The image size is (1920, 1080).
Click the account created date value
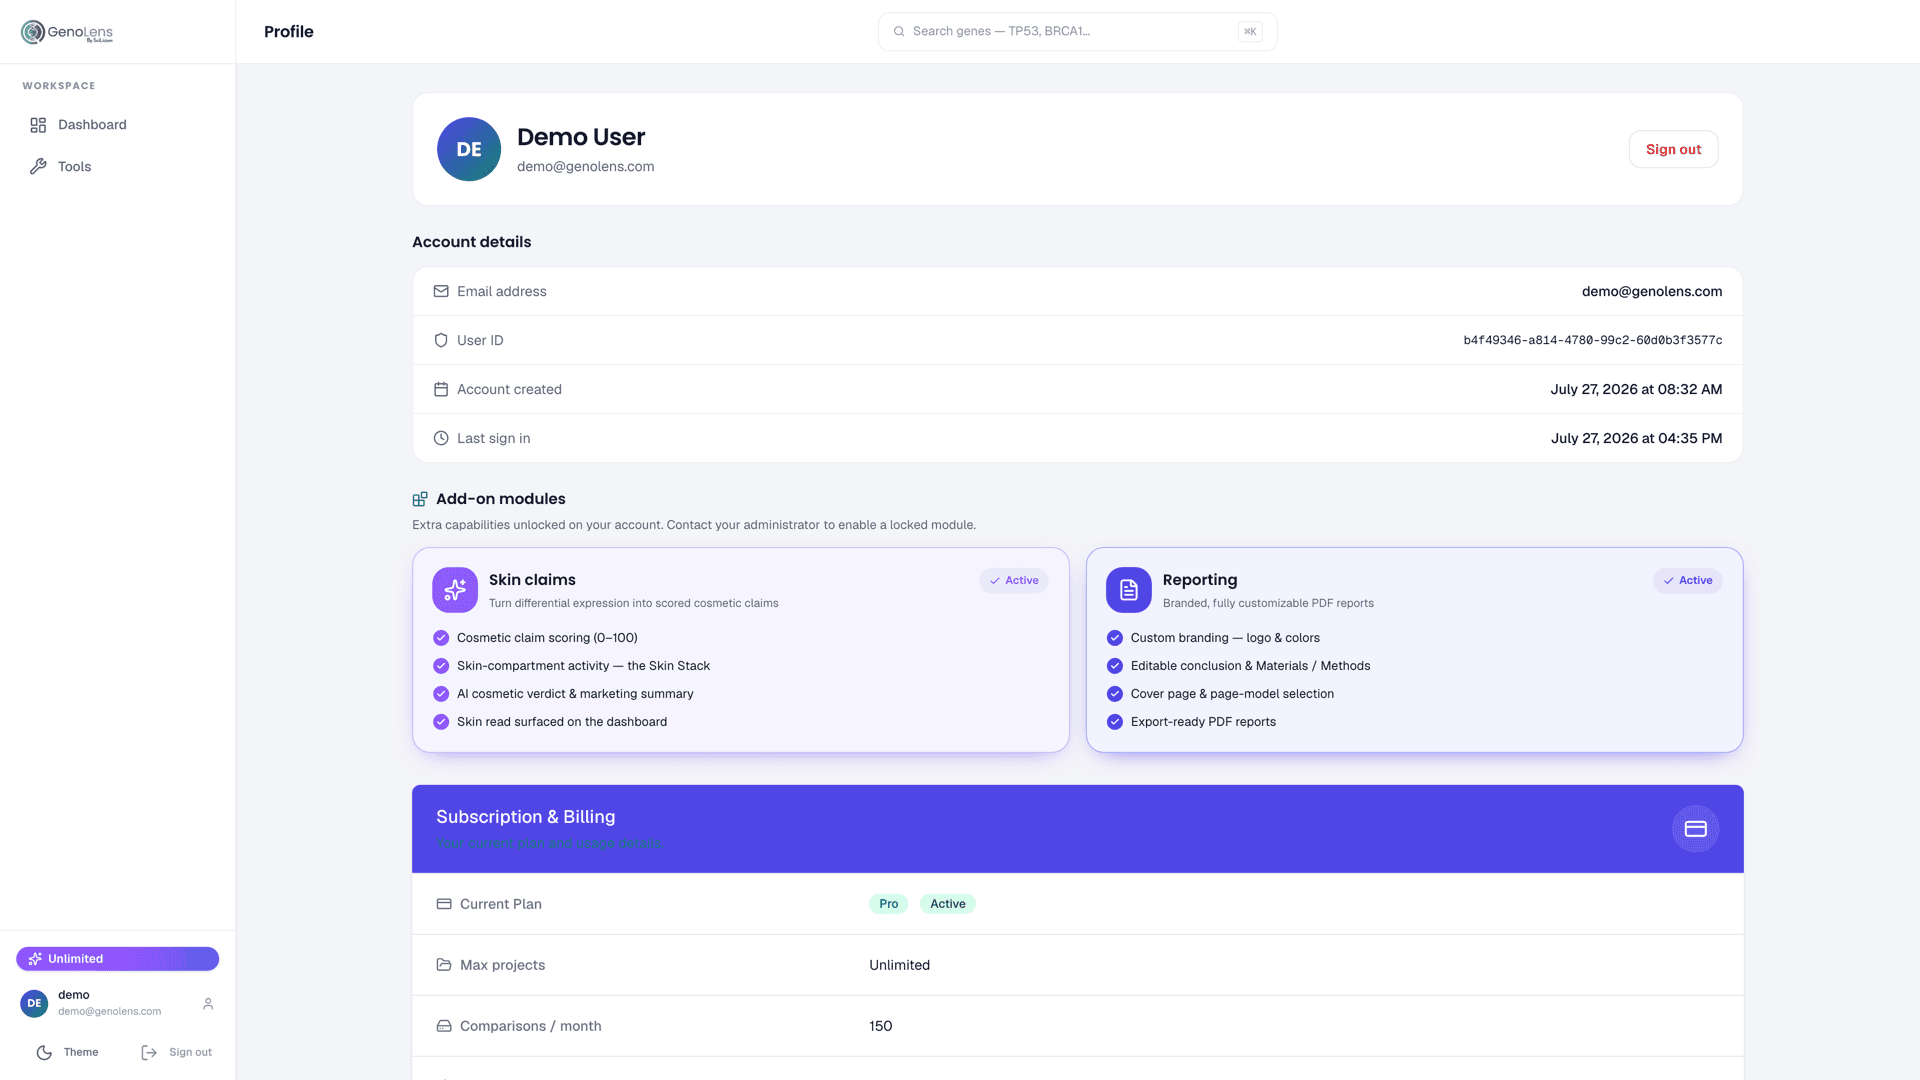pos(1636,389)
